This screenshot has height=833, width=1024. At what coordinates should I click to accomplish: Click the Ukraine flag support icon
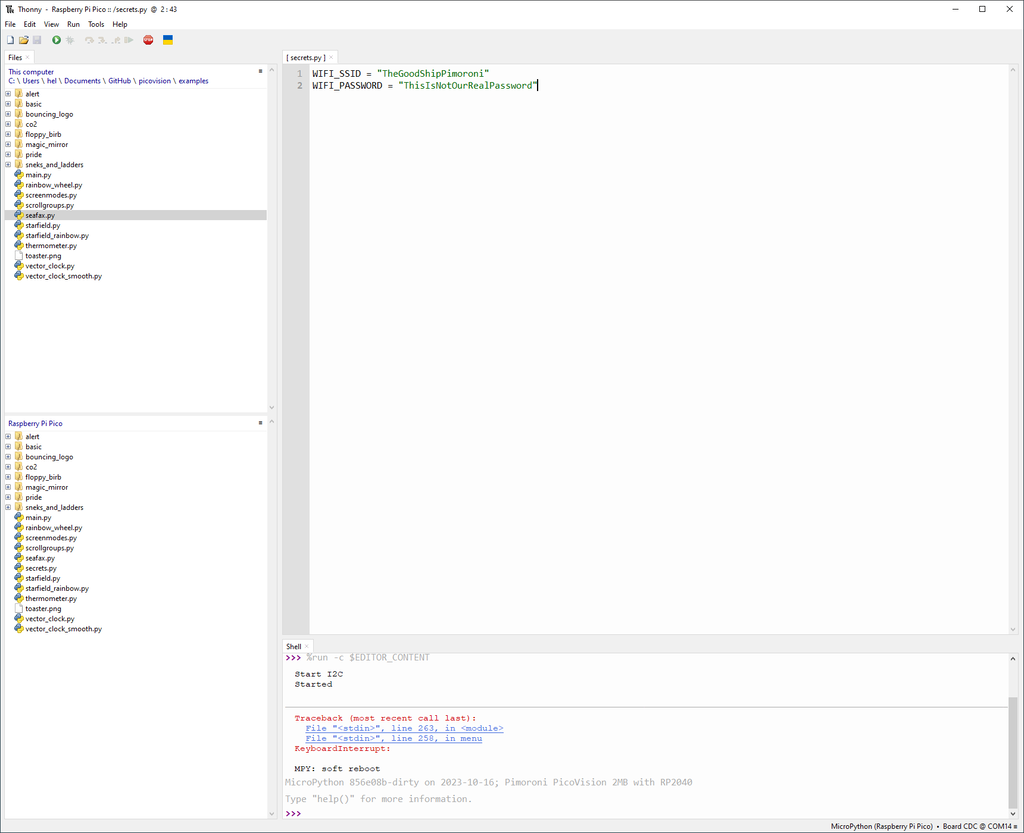pyautogui.click(x=168, y=40)
